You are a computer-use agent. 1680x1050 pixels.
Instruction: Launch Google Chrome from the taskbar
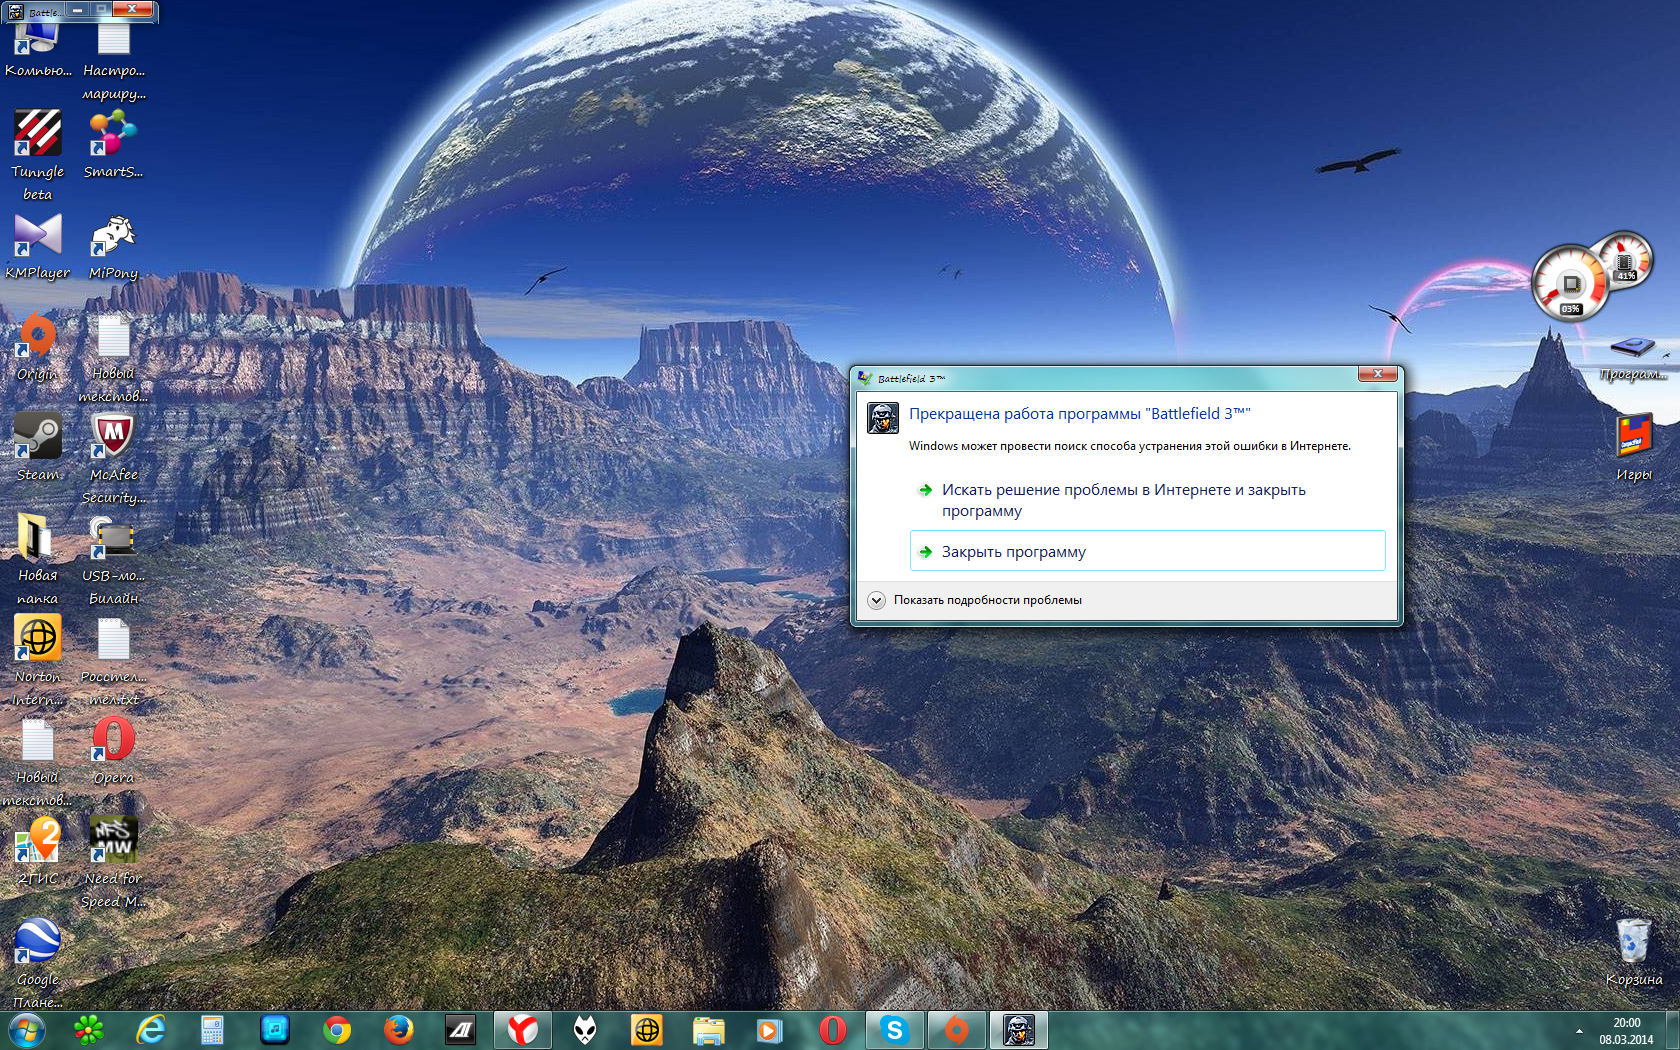click(337, 1029)
